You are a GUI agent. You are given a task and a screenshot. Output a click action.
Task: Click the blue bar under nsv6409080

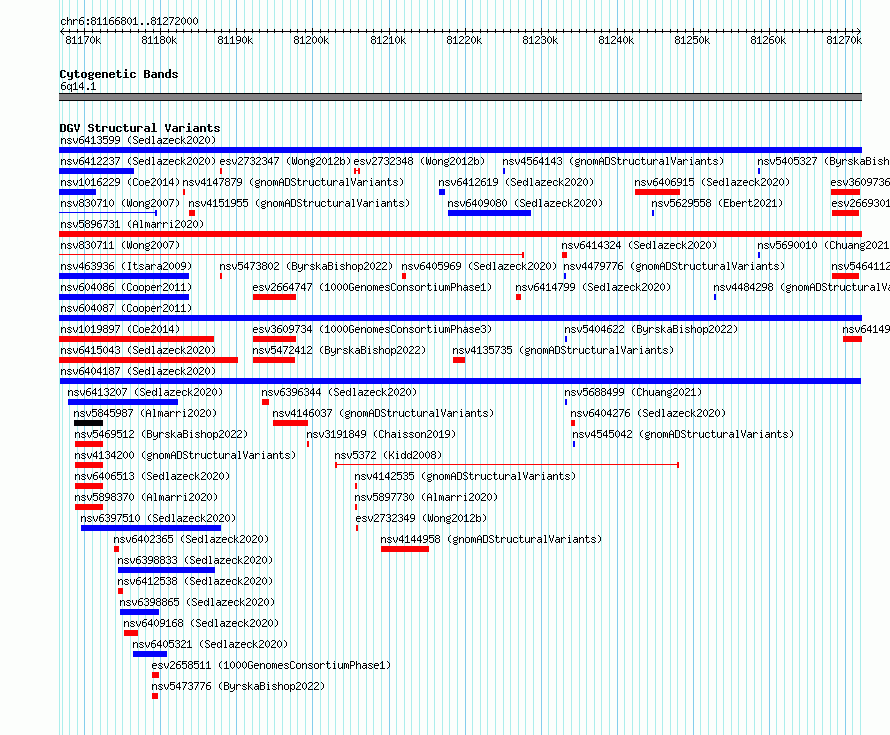pos(489,213)
